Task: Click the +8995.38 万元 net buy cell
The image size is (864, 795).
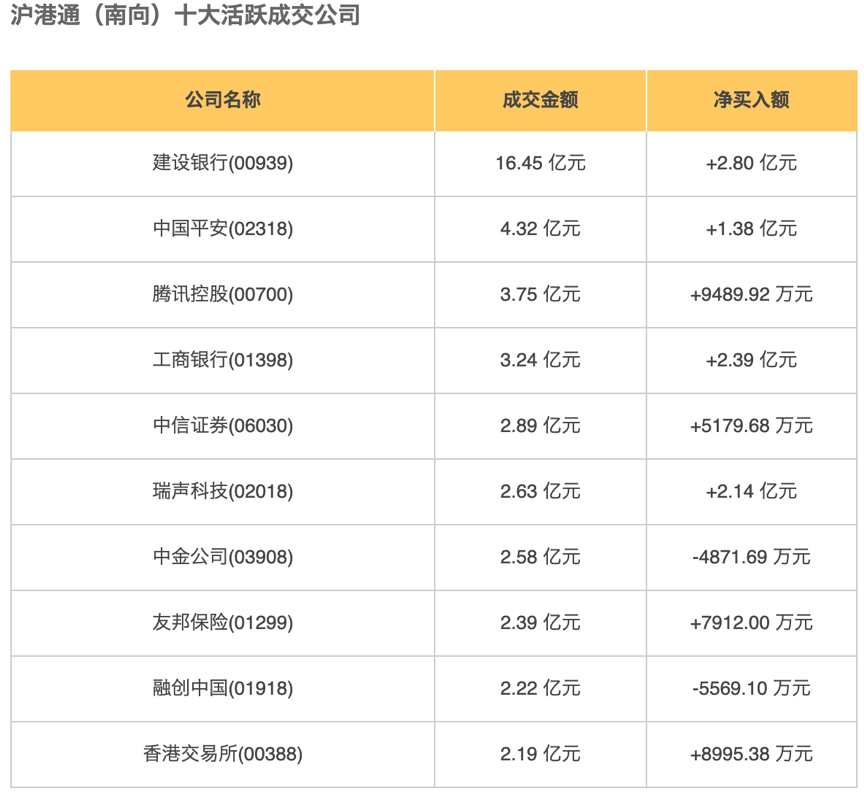Action: 751,754
